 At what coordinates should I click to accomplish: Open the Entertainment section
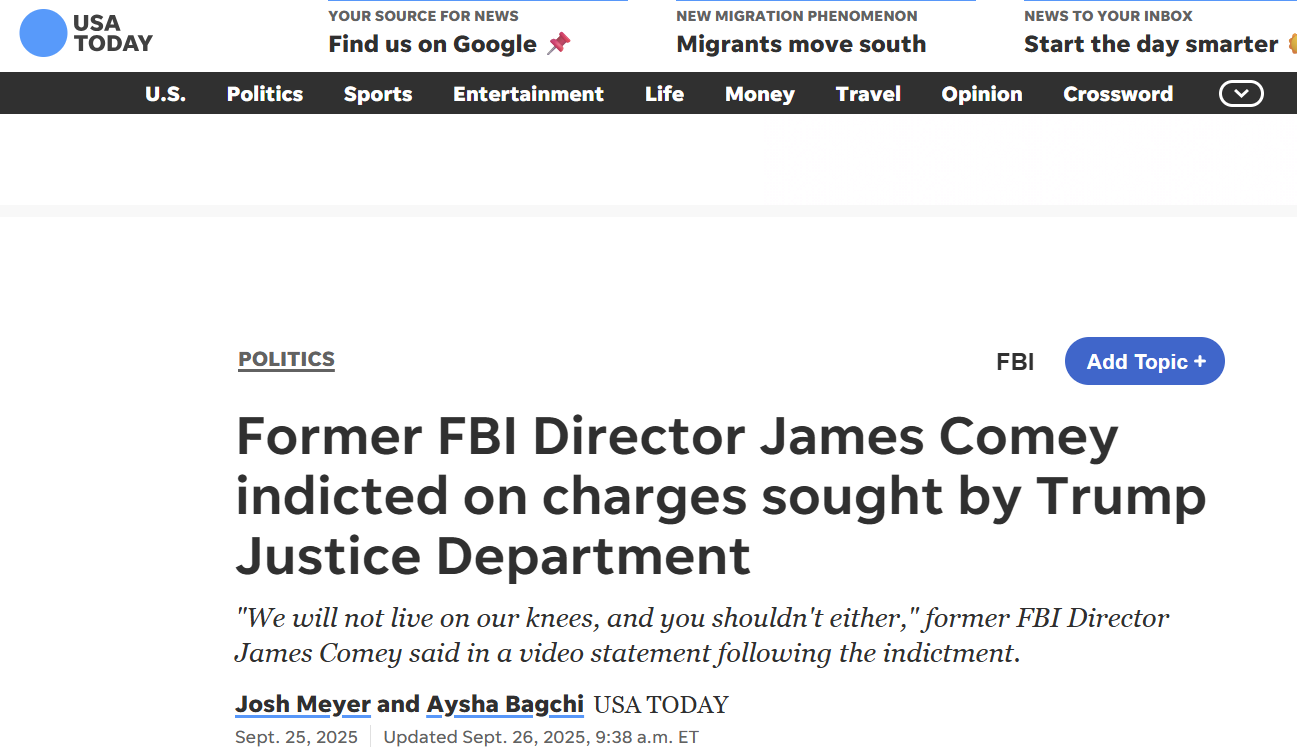tap(528, 94)
